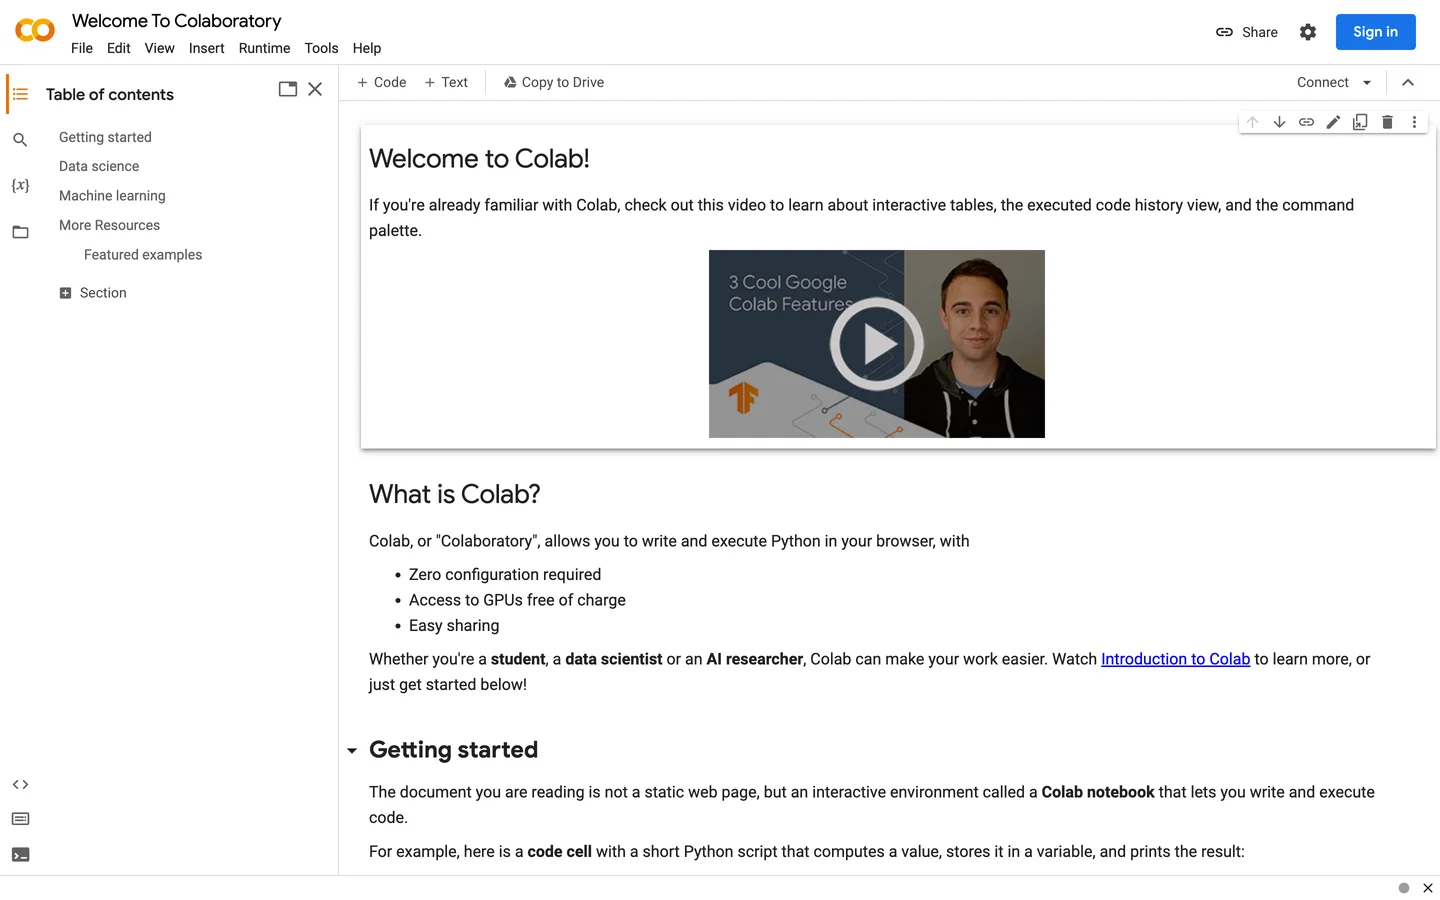
Task: Toggle the Table of contents sidebar icon
Action: (20, 94)
